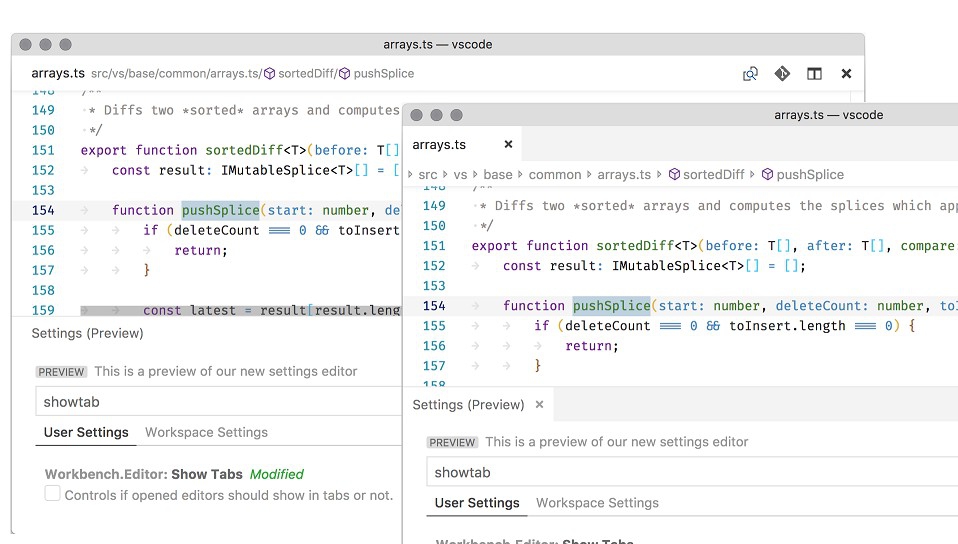The width and height of the screenshot is (958, 544).
Task: Close the Settings (Preview) tab using its X
Action: 539,404
